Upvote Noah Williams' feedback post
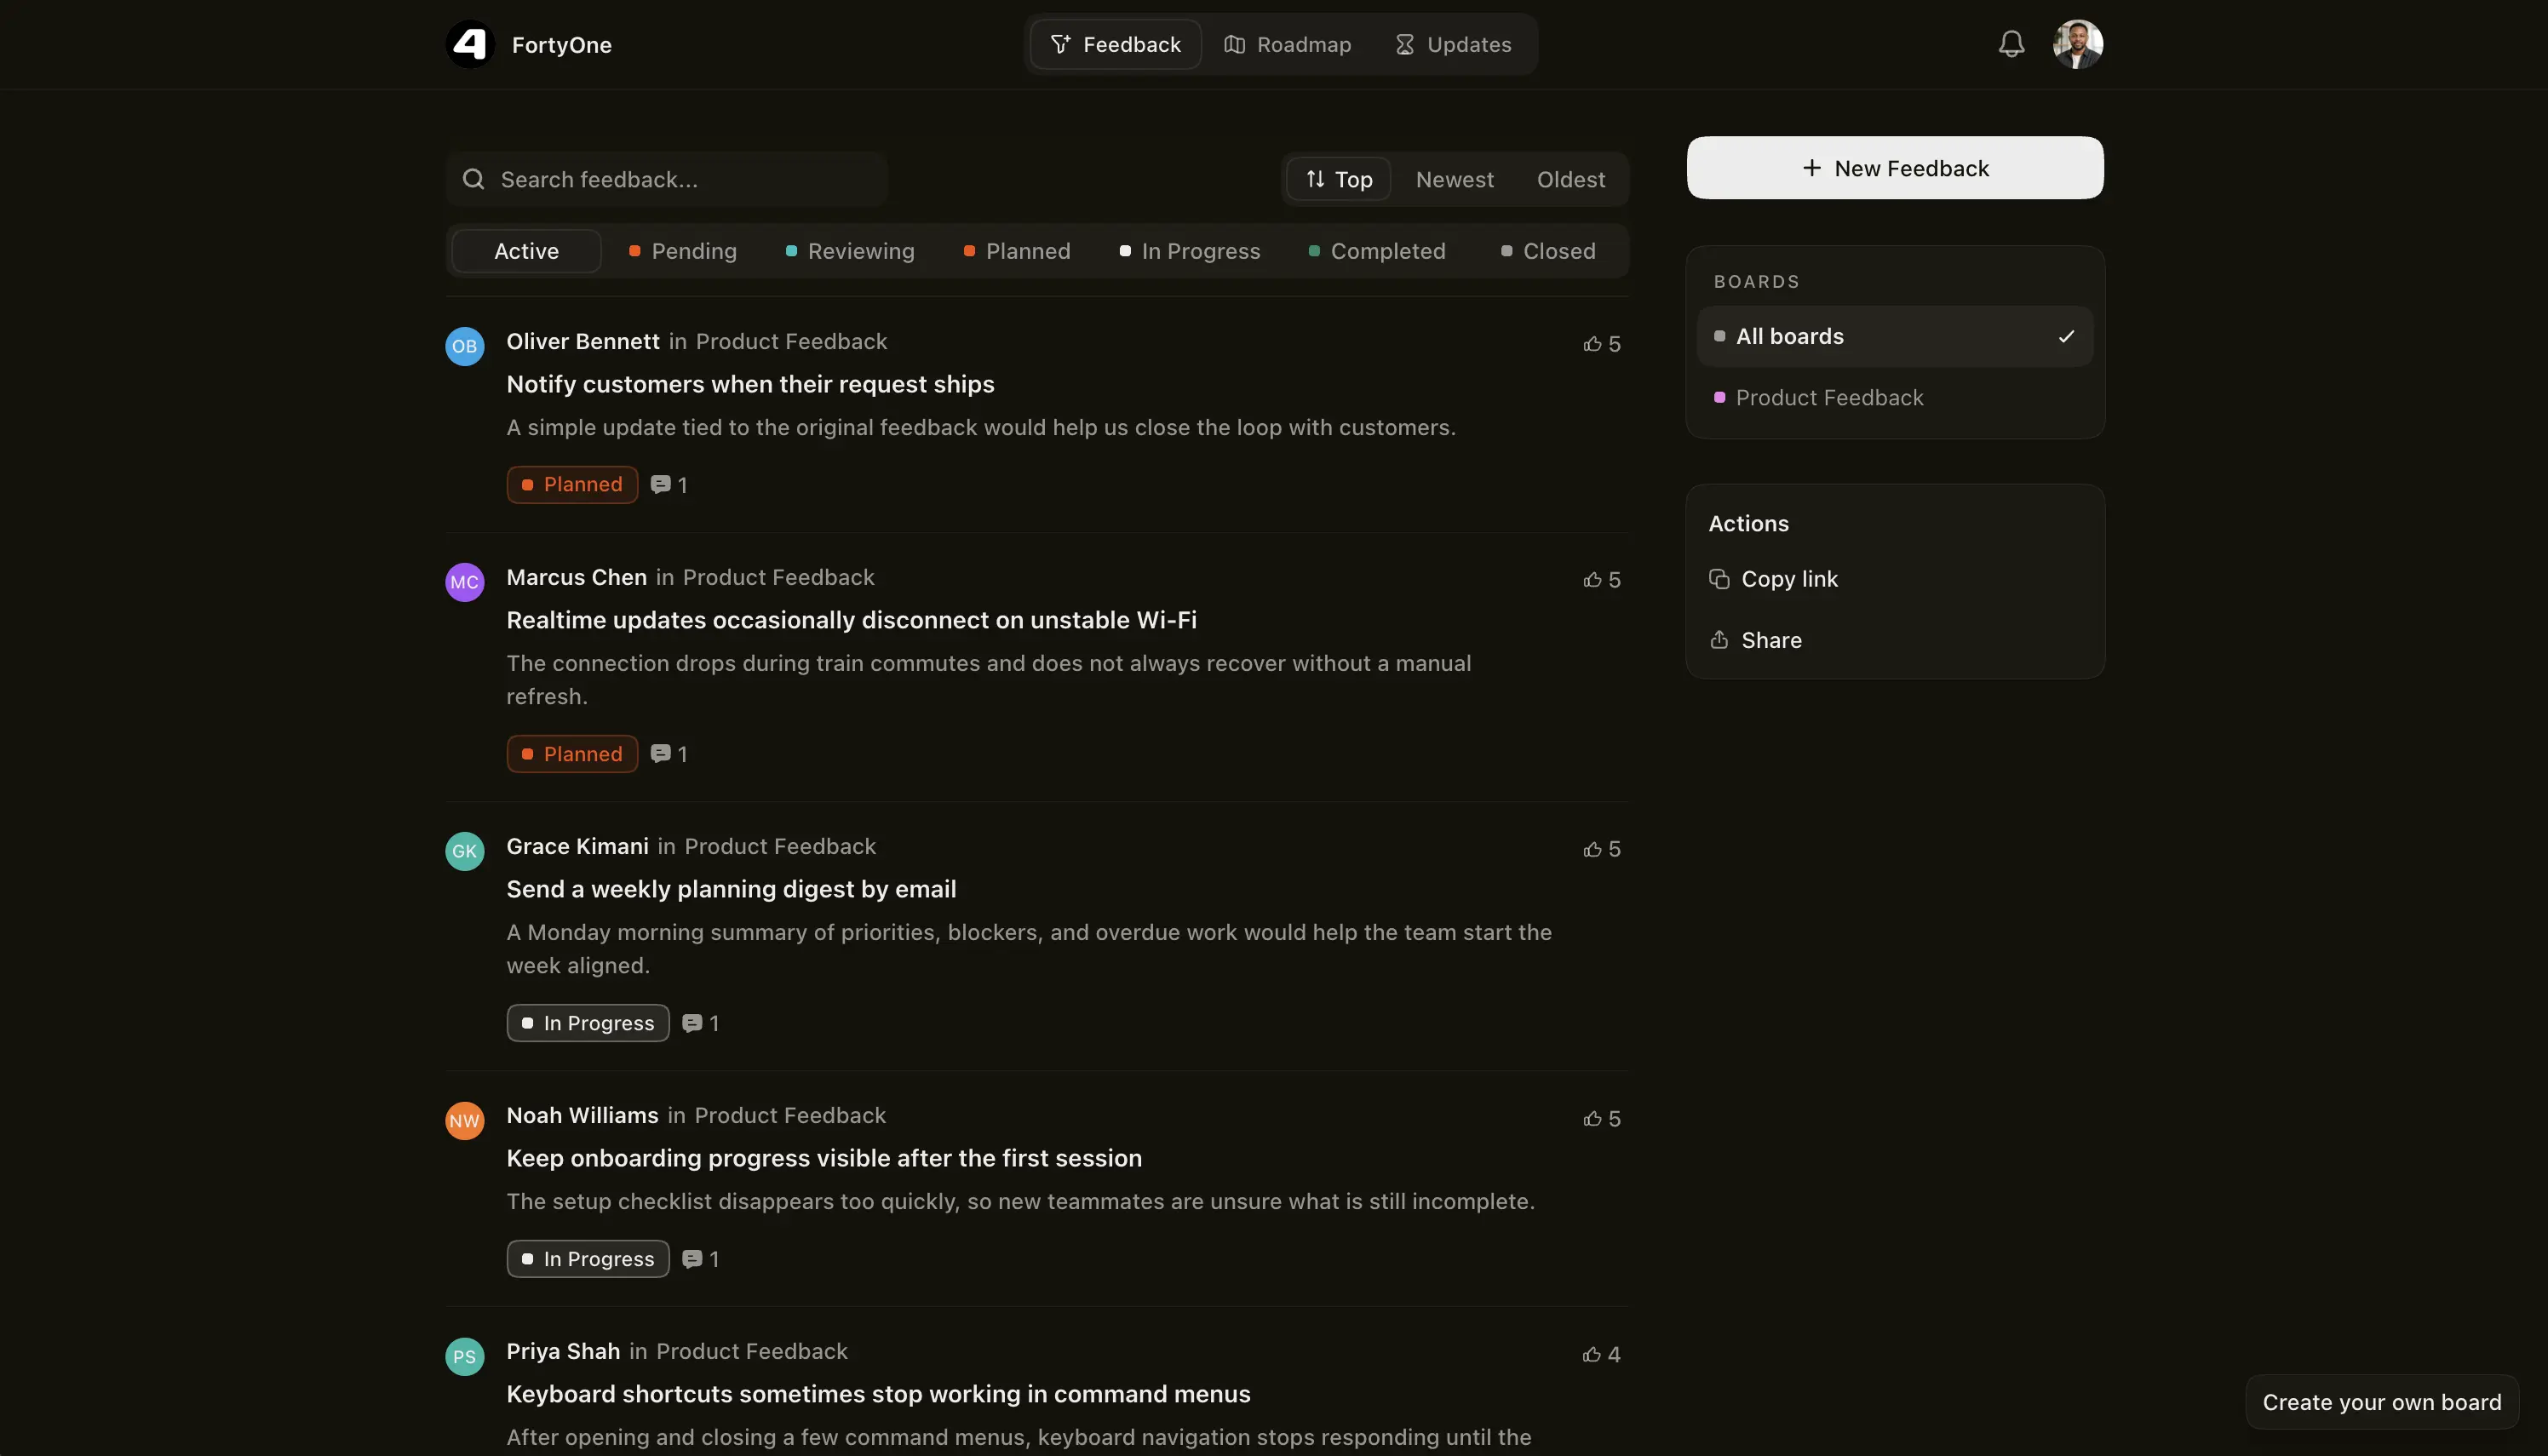The image size is (2548, 1456). [1602, 1119]
